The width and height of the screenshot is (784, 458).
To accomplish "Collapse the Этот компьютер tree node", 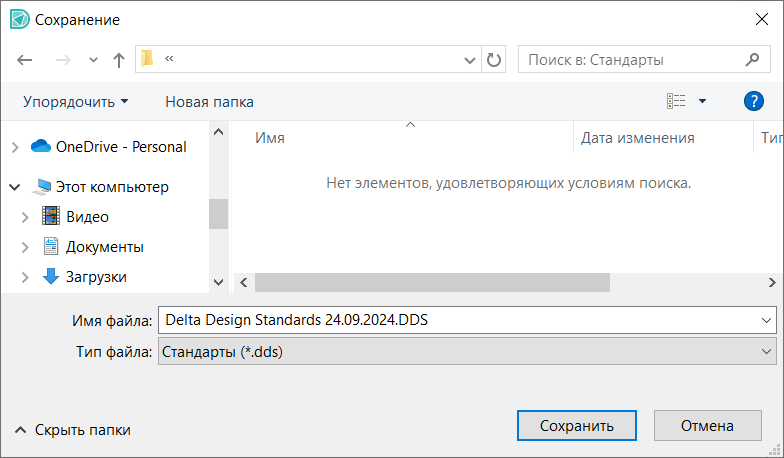I will pyautogui.click(x=15, y=187).
